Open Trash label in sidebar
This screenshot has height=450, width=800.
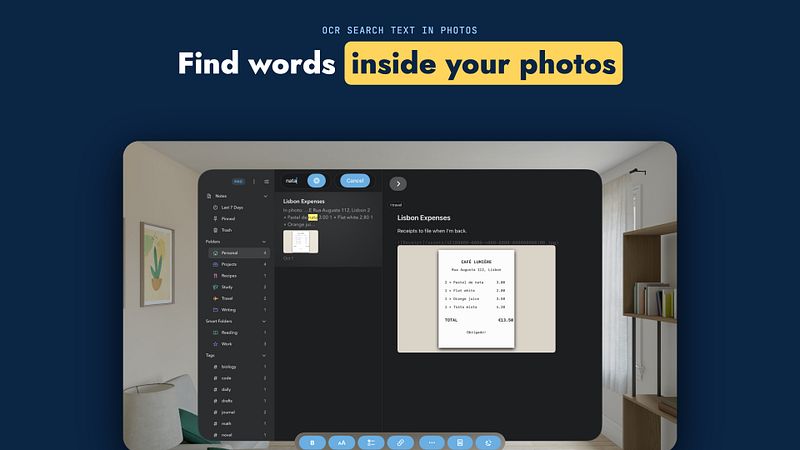(x=227, y=230)
